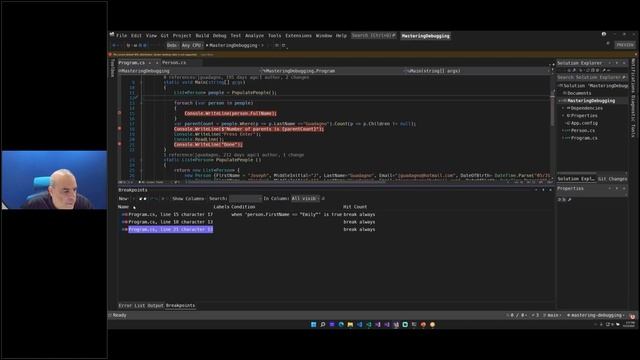
Task: Open the Git menu
Action: (x=164, y=36)
